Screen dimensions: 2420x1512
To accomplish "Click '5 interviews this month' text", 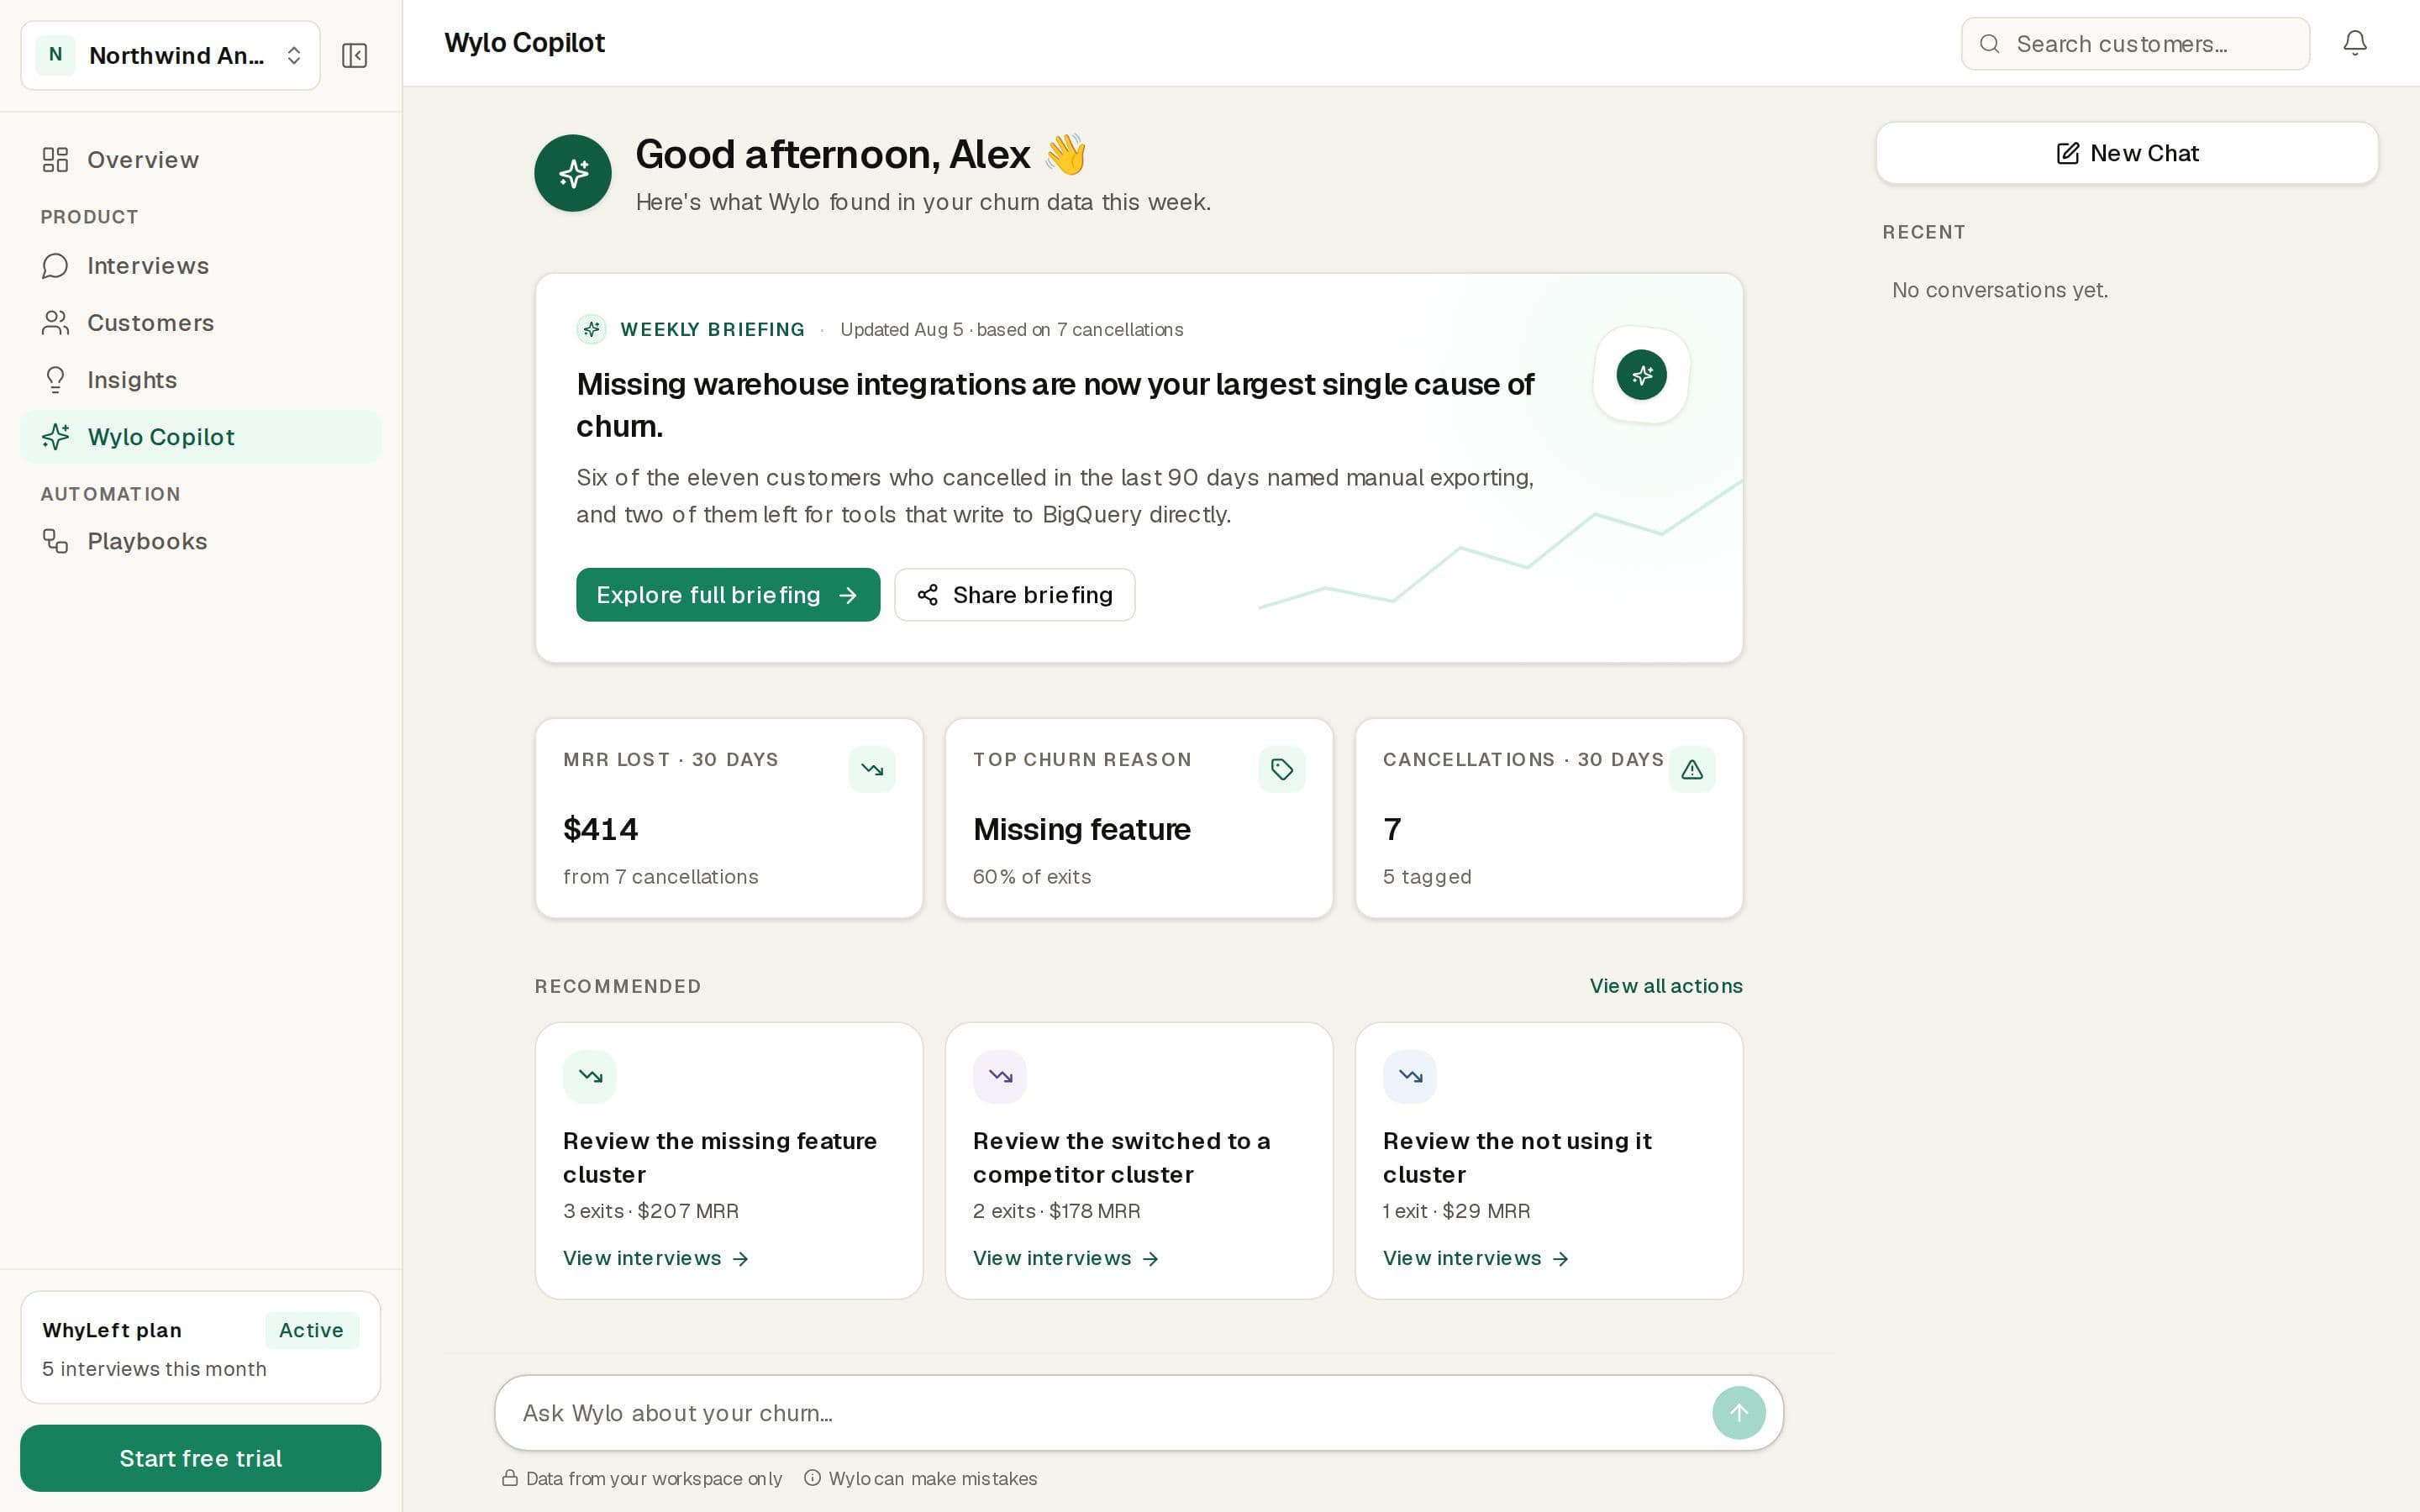I will pos(154,1369).
